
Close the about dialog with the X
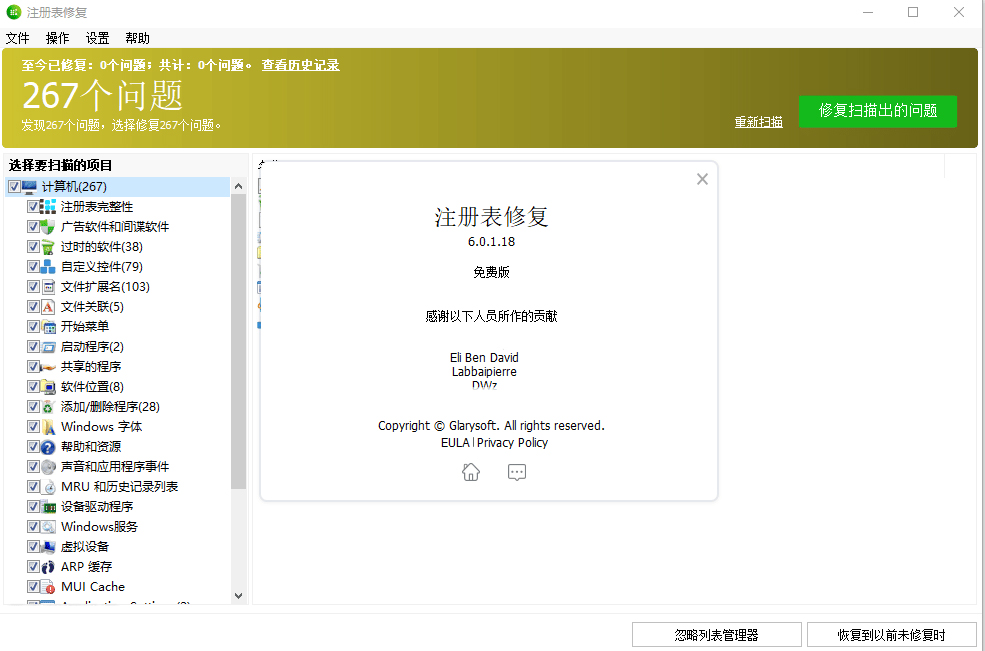click(x=702, y=179)
